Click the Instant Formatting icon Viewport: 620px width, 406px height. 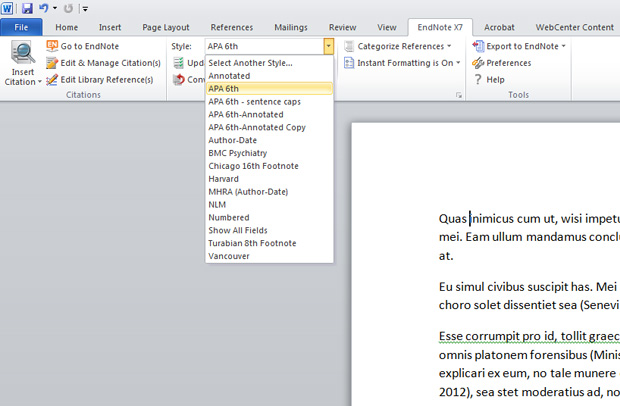coord(349,63)
